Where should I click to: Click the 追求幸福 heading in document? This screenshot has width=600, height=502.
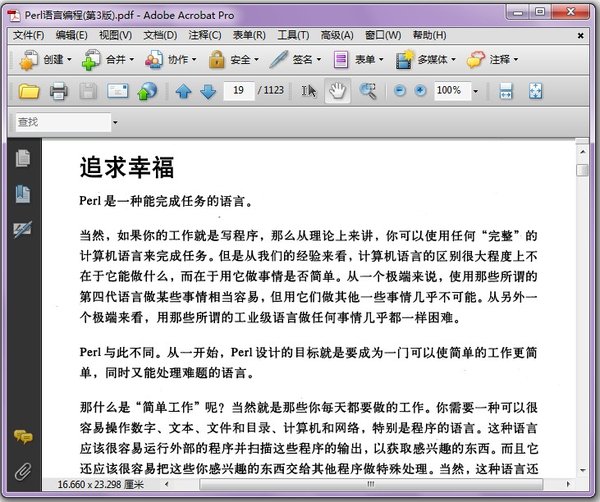click(x=127, y=167)
